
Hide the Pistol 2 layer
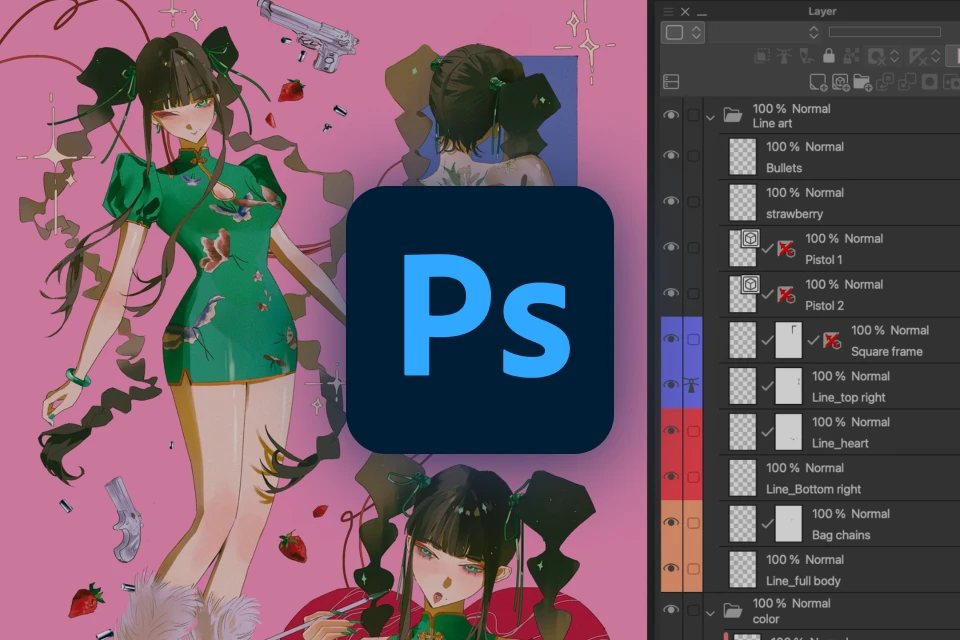coord(671,293)
